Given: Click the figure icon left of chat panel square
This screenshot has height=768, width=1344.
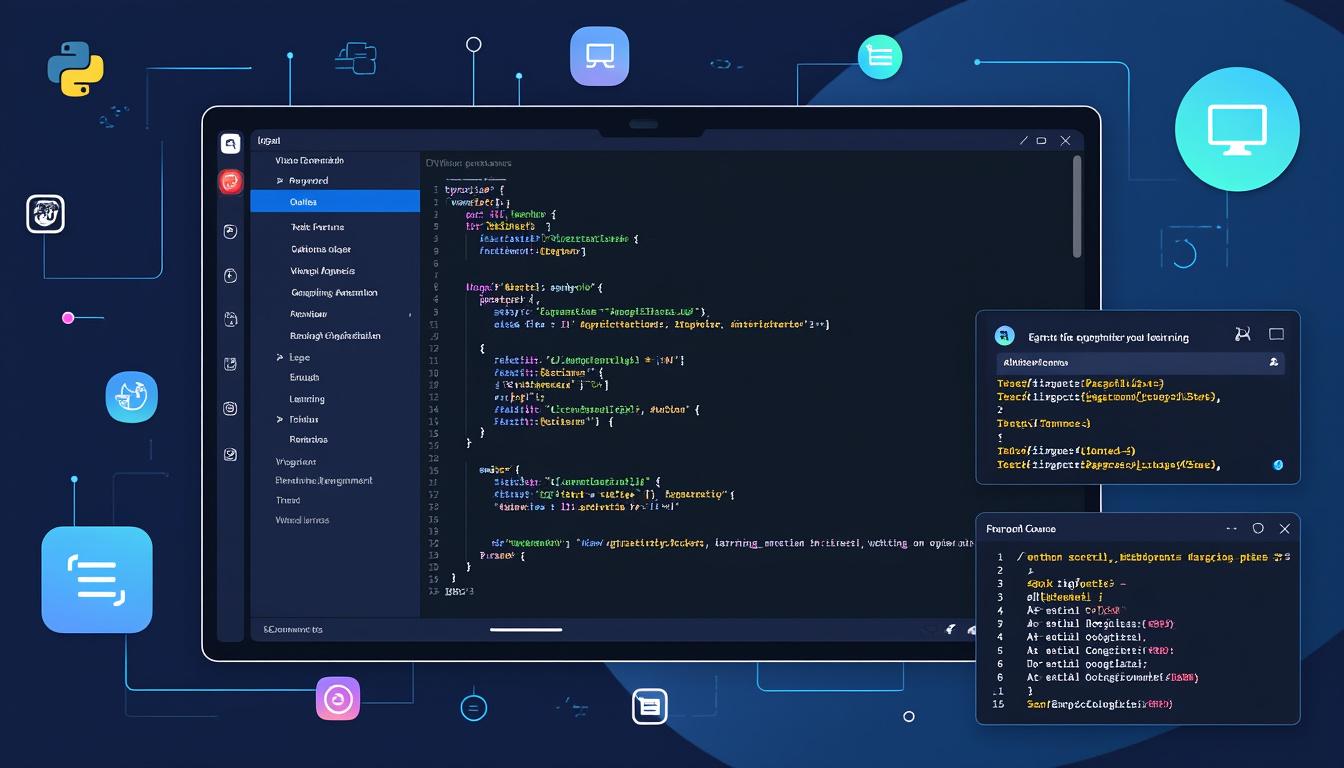Looking at the screenshot, I should [1243, 335].
